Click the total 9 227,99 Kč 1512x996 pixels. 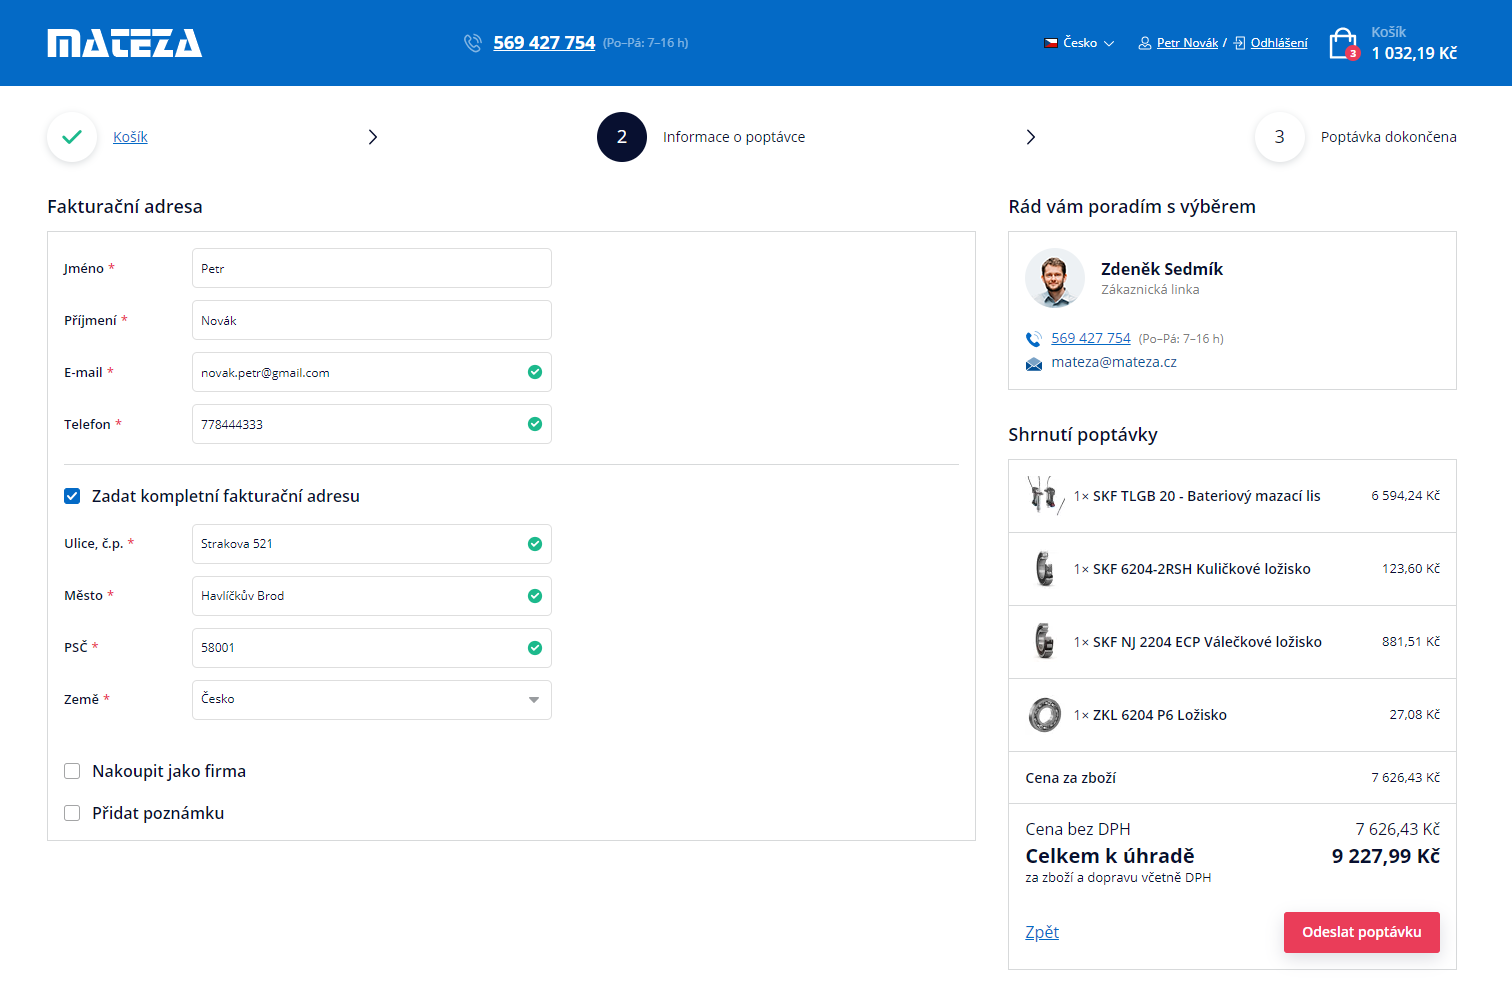1386,856
